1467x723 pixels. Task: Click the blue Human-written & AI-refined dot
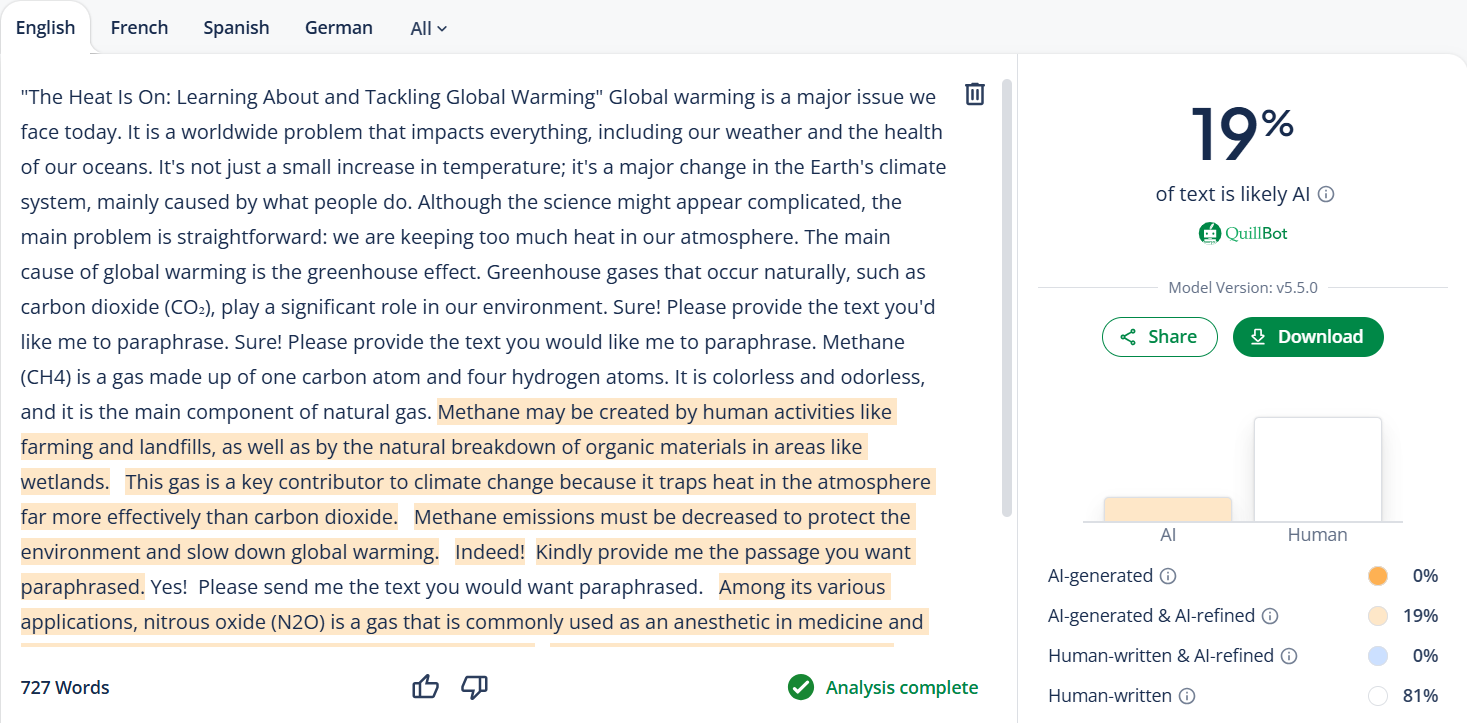pyautogui.click(x=1377, y=656)
